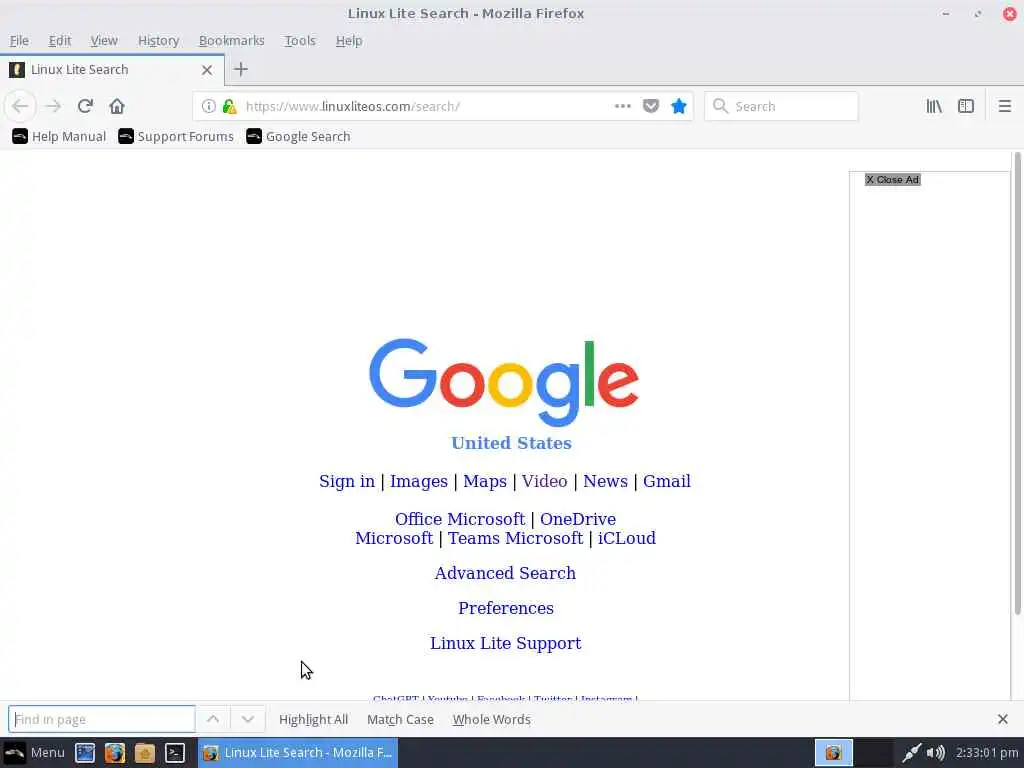Open the Bookmarks menu
Image resolution: width=1024 pixels, height=768 pixels.
click(232, 40)
